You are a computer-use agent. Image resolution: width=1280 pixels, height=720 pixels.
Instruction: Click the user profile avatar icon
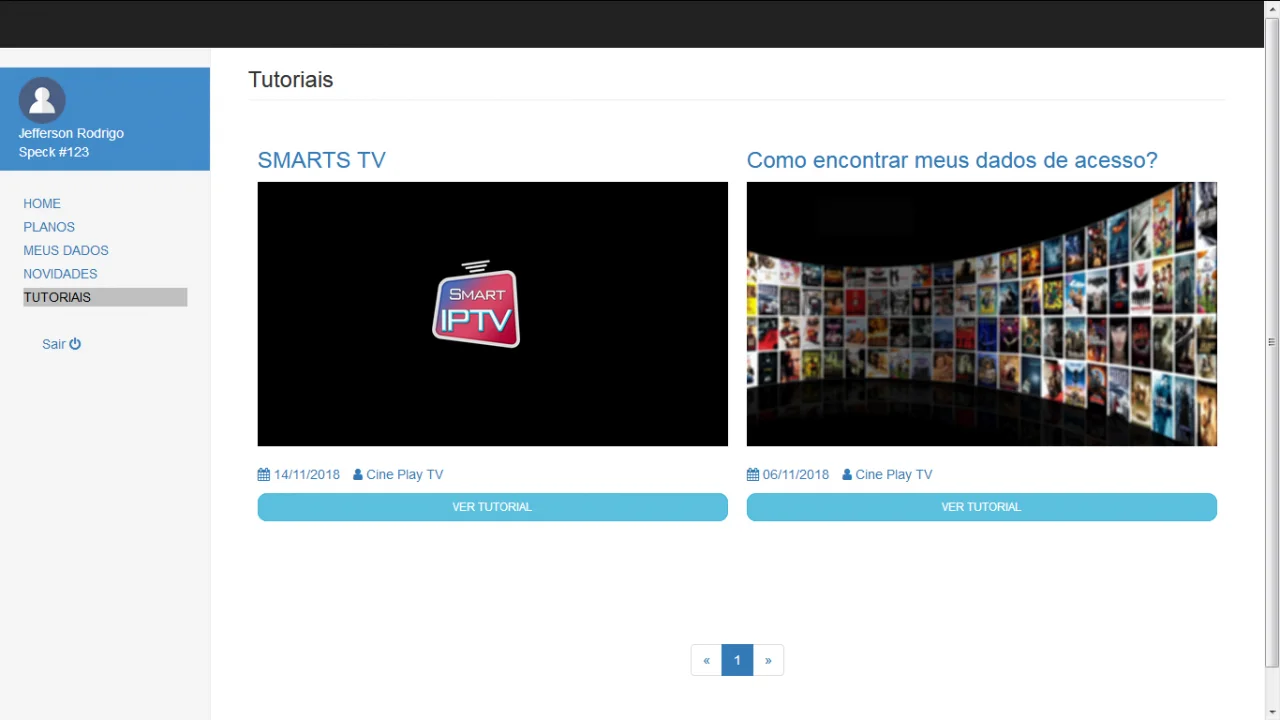(x=42, y=100)
